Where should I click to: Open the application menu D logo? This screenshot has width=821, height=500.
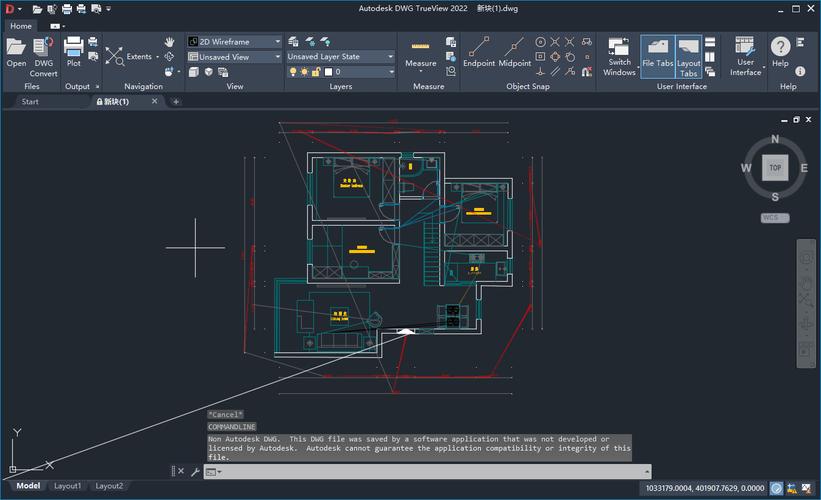pyautogui.click(x=10, y=8)
